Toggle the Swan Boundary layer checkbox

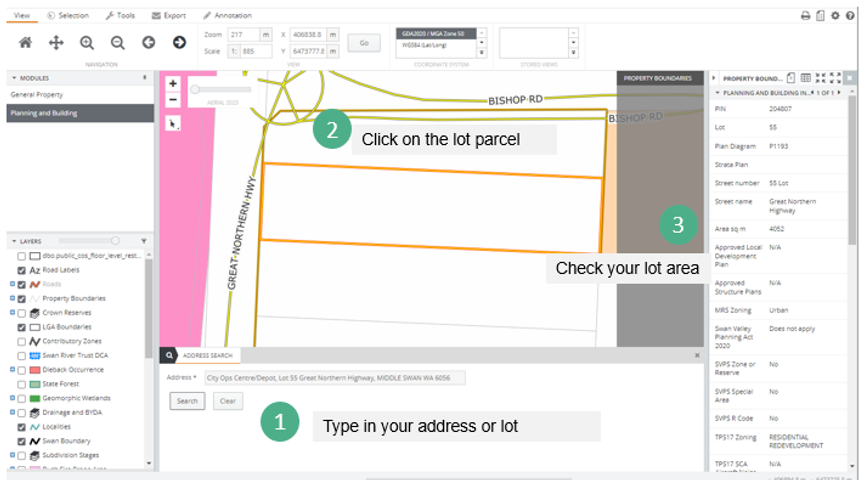22,440
